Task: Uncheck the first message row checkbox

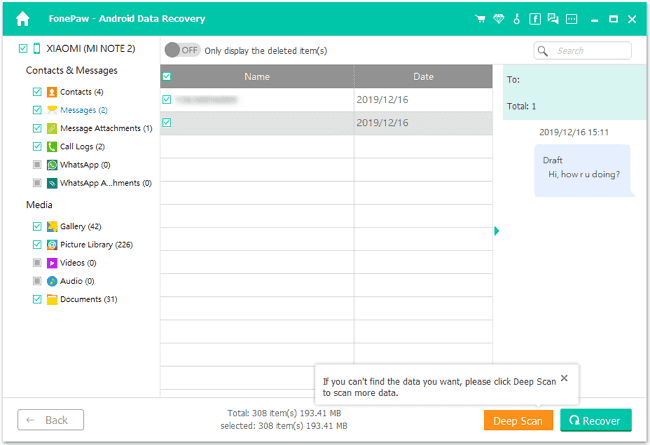Action: 167,100
